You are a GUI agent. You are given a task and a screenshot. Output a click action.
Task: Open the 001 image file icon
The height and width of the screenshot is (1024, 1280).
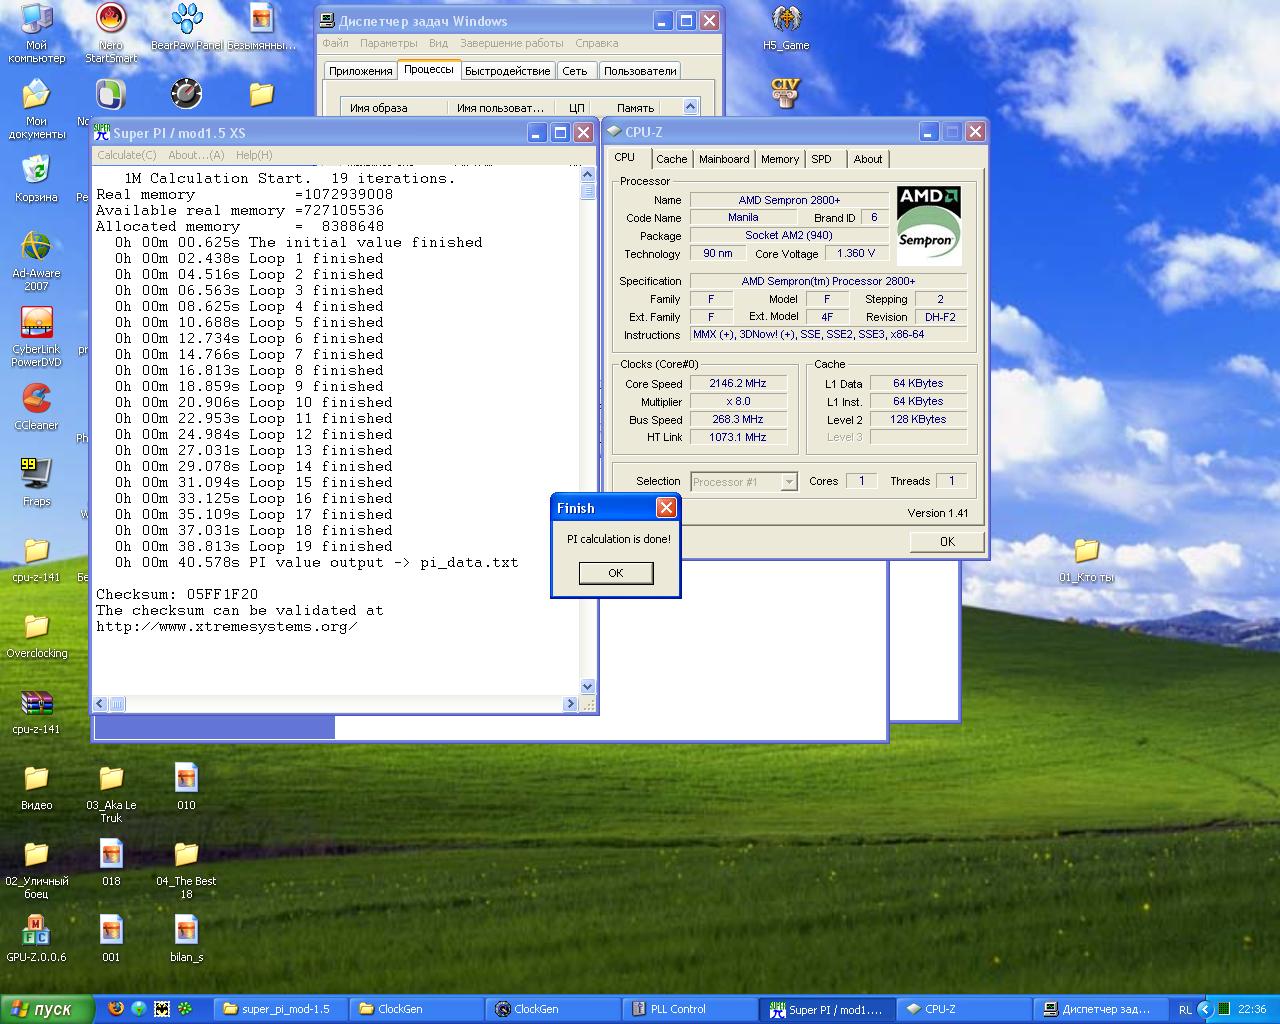click(x=111, y=938)
